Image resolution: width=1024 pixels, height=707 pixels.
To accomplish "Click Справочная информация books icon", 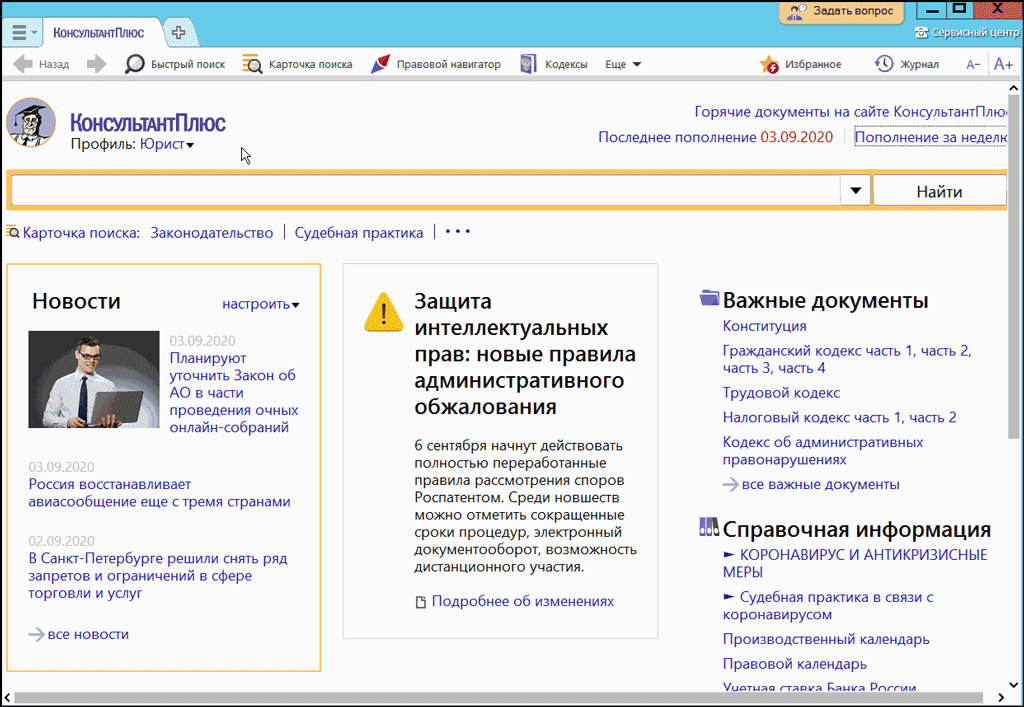I will 709,527.
